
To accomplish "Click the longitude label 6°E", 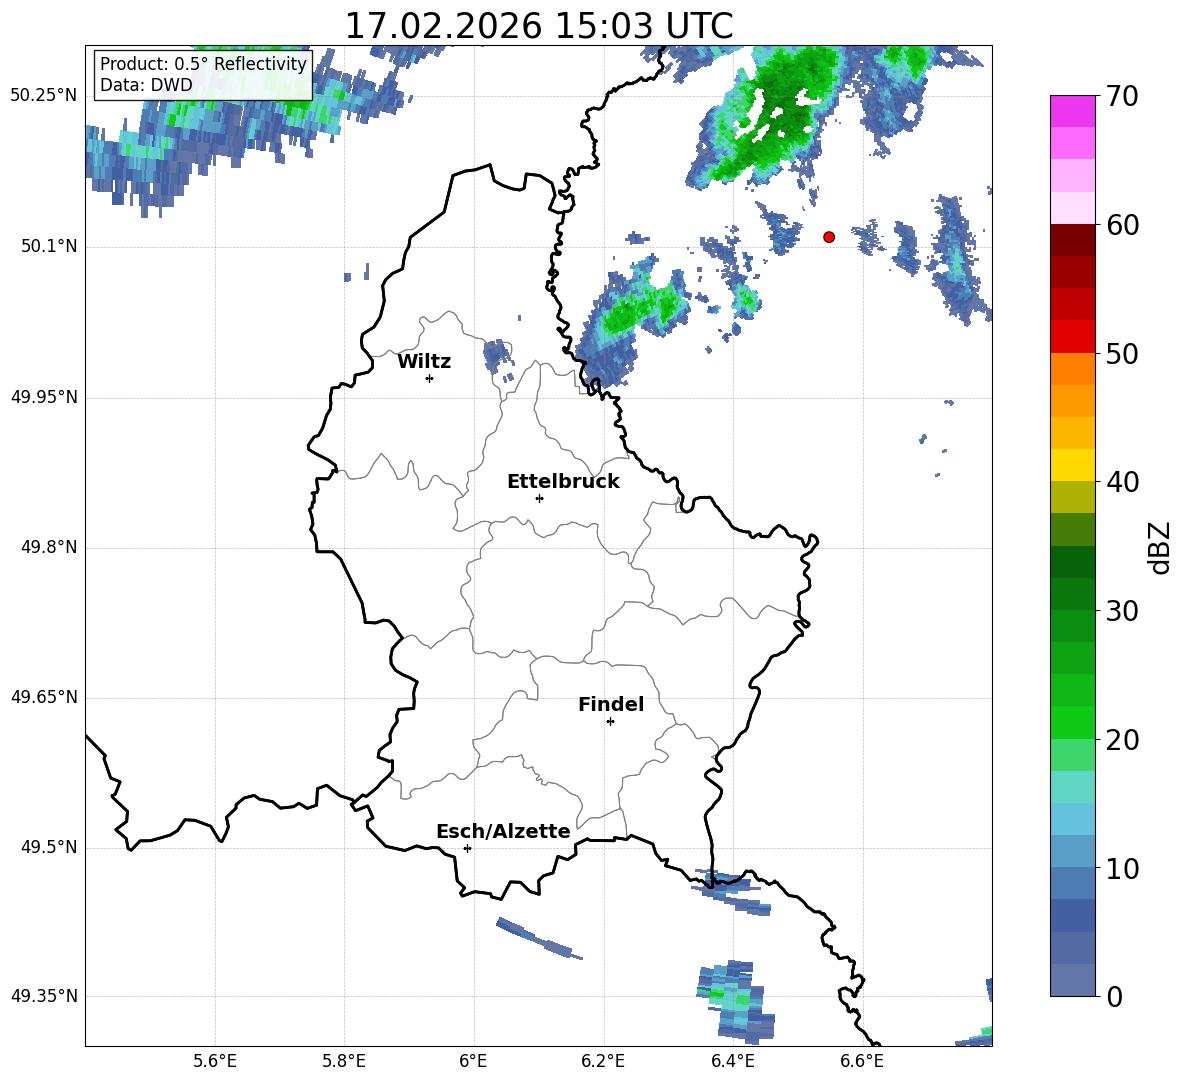I will (473, 1061).
